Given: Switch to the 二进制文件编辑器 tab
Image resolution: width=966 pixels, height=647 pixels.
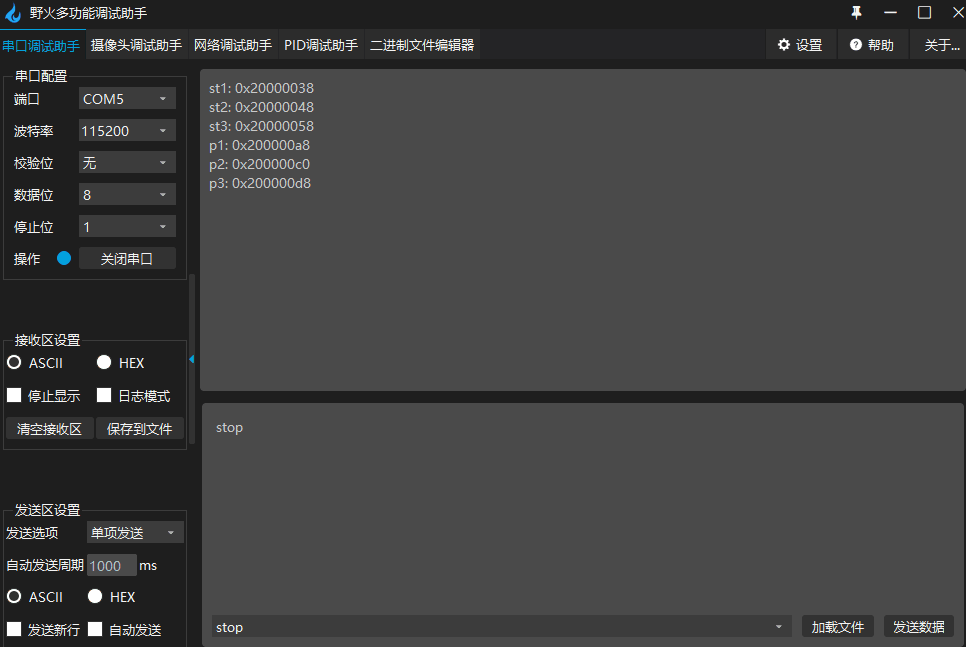Looking at the screenshot, I should [422, 45].
